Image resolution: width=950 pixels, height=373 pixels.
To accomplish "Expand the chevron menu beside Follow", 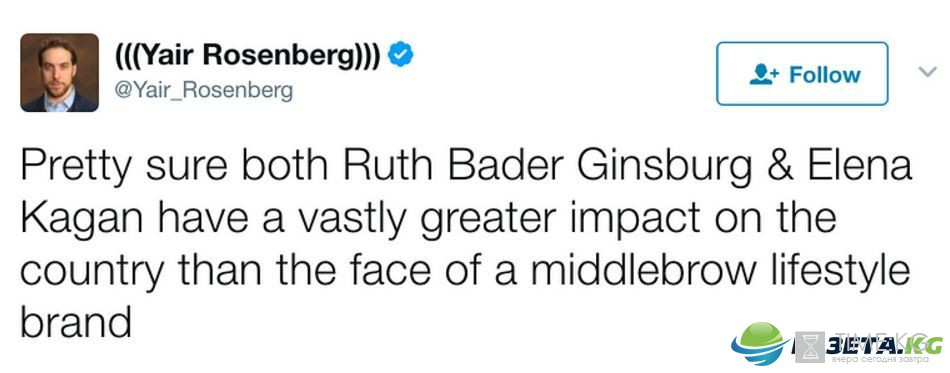I will 927,72.
